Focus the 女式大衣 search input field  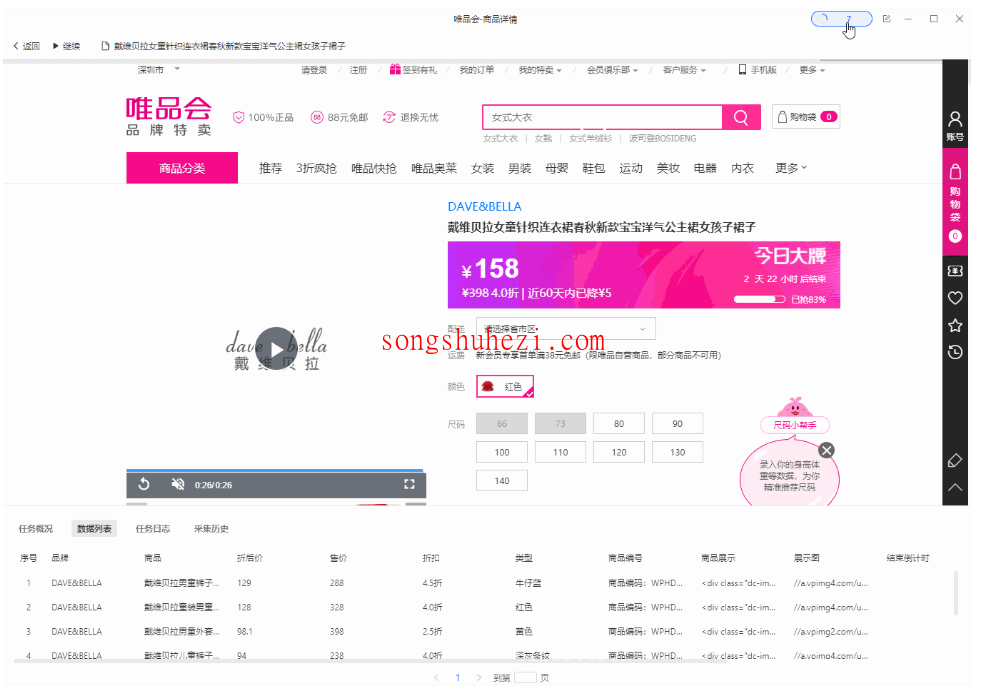pos(603,117)
